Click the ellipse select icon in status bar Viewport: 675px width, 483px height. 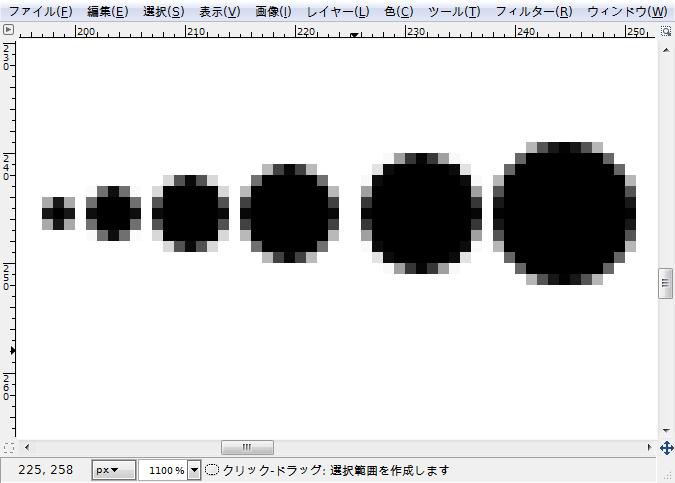212,470
